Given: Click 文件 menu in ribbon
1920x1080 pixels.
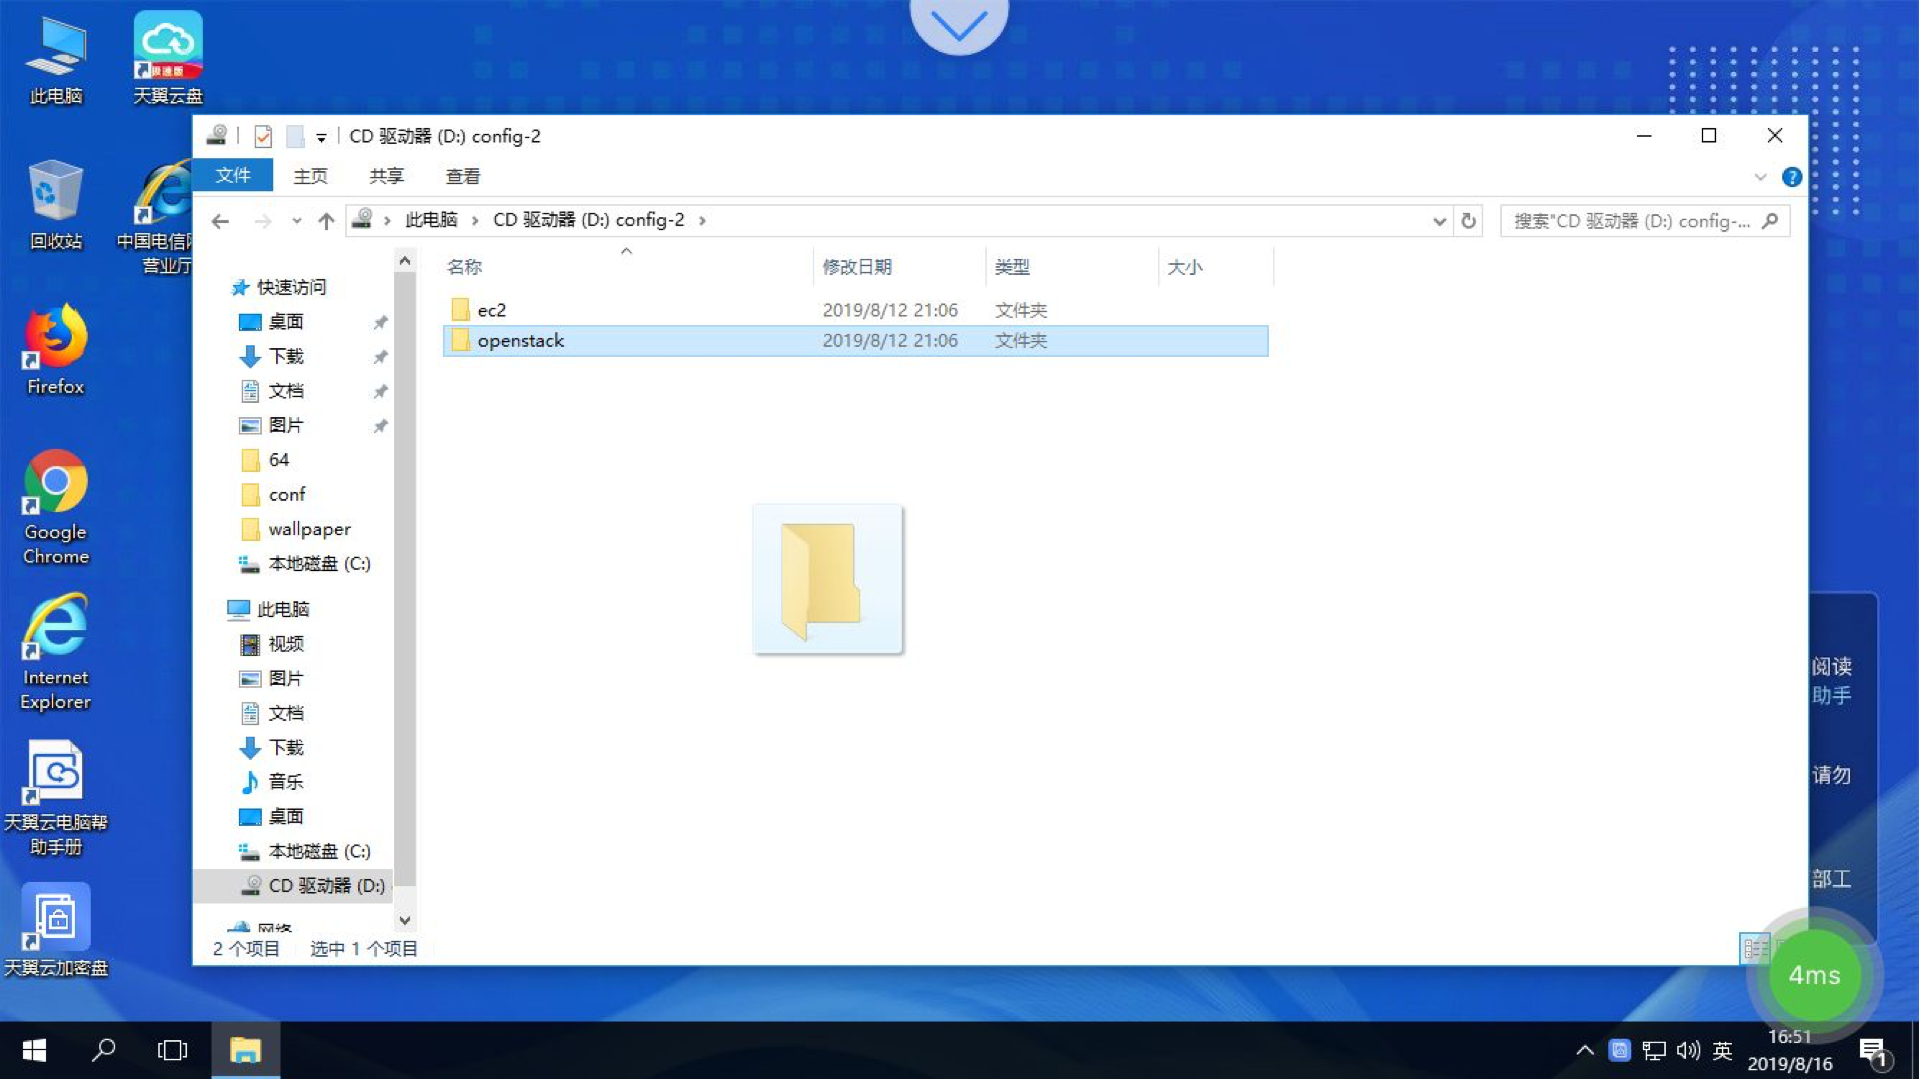Looking at the screenshot, I should coord(233,175).
